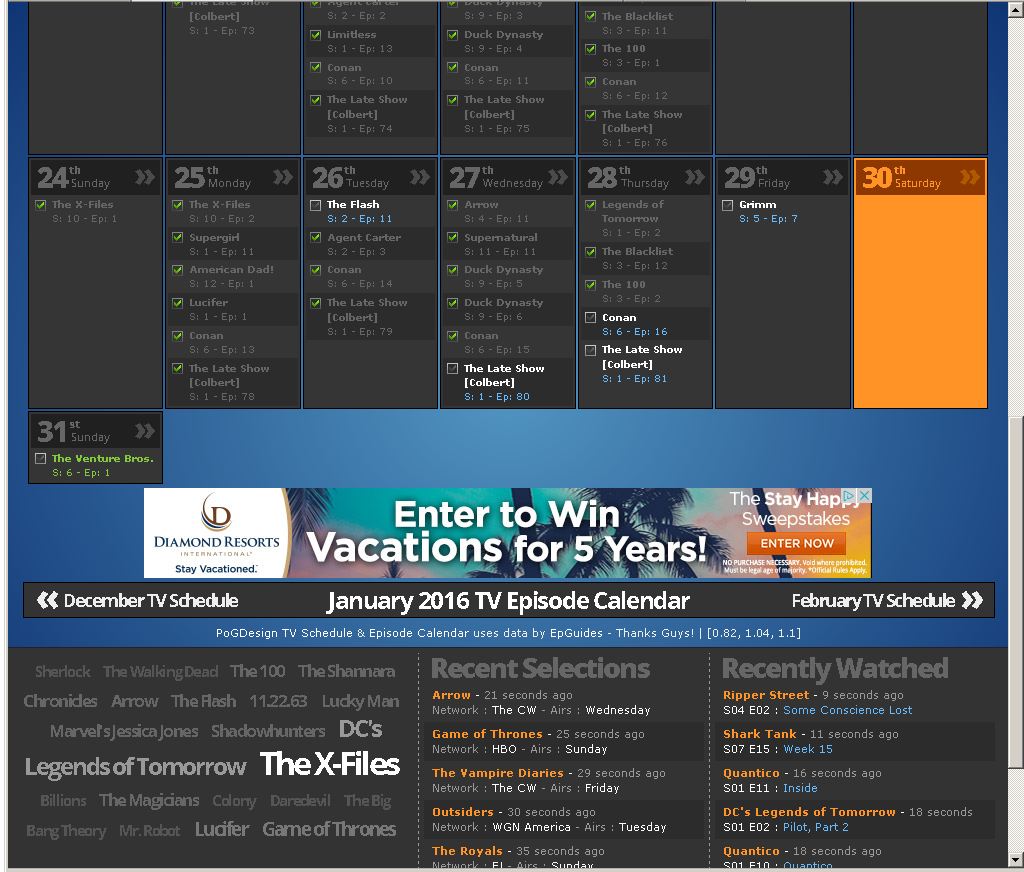Open Conan link on Thursday 28th
The image size is (1024, 872).
pyautogui.click(x=619, y=317)
